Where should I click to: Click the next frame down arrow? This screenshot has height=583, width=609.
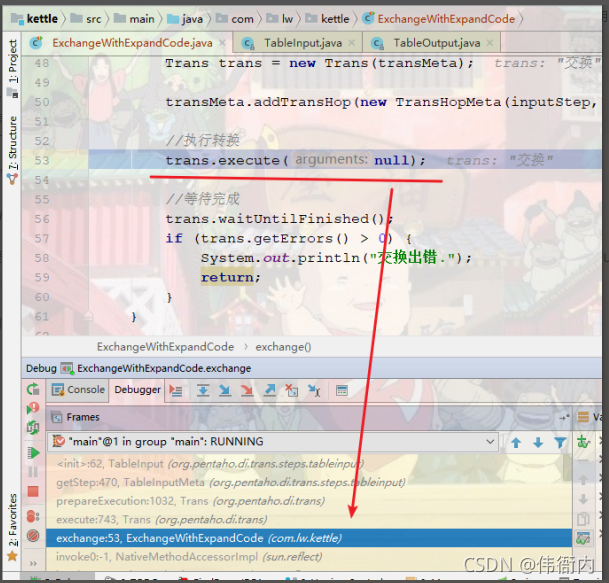pyautogui.click(x=538, y=442)
